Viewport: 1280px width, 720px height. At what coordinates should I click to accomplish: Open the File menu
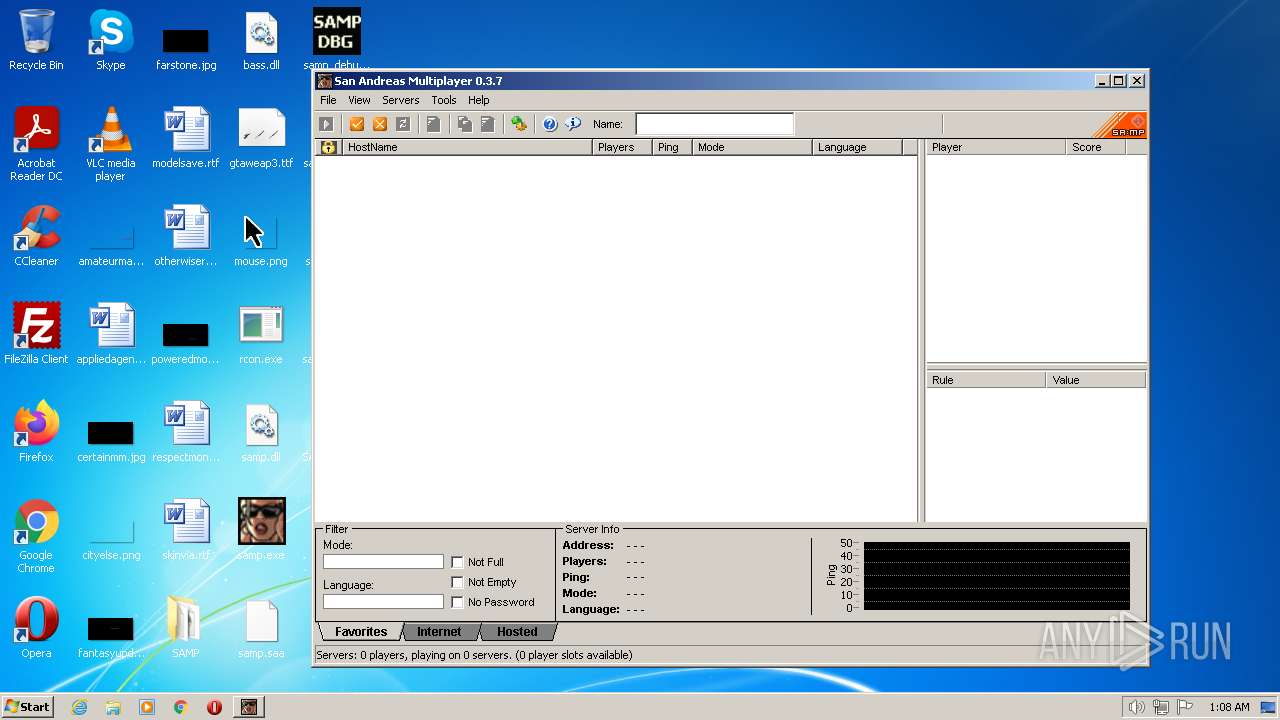pos(328,100)
